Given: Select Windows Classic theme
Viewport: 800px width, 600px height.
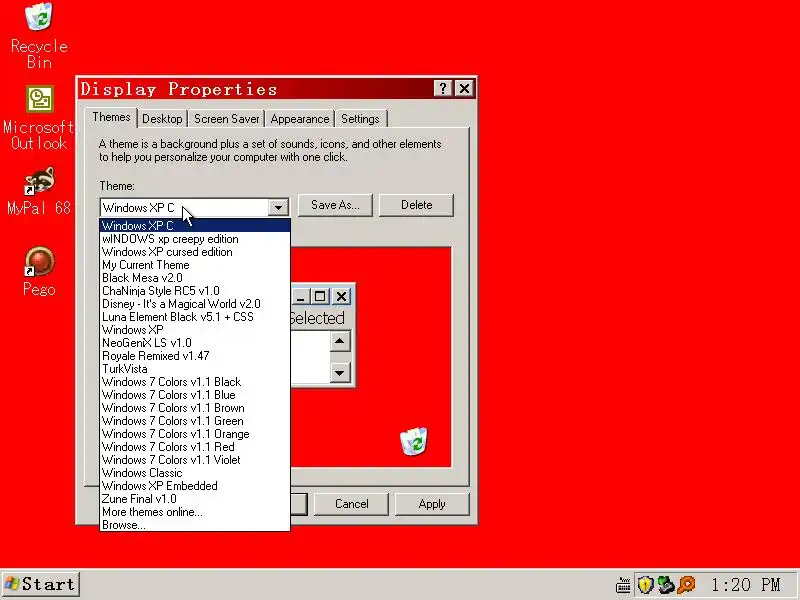Looking at the screenshot, I should tap(195, 473).
